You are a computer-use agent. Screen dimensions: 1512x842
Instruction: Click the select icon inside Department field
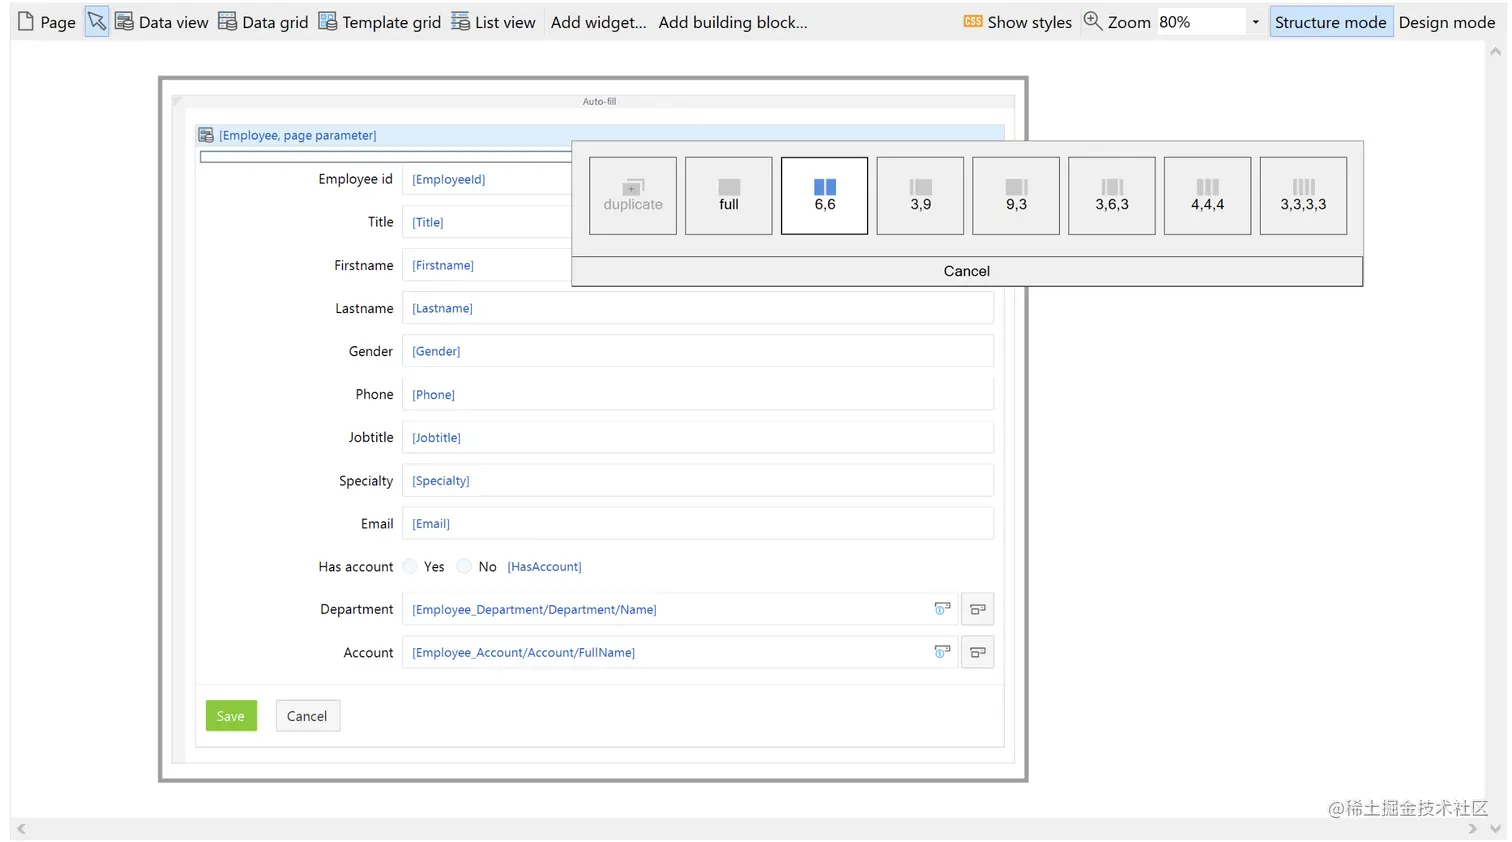pyautogui.click(x=942, y=608)
